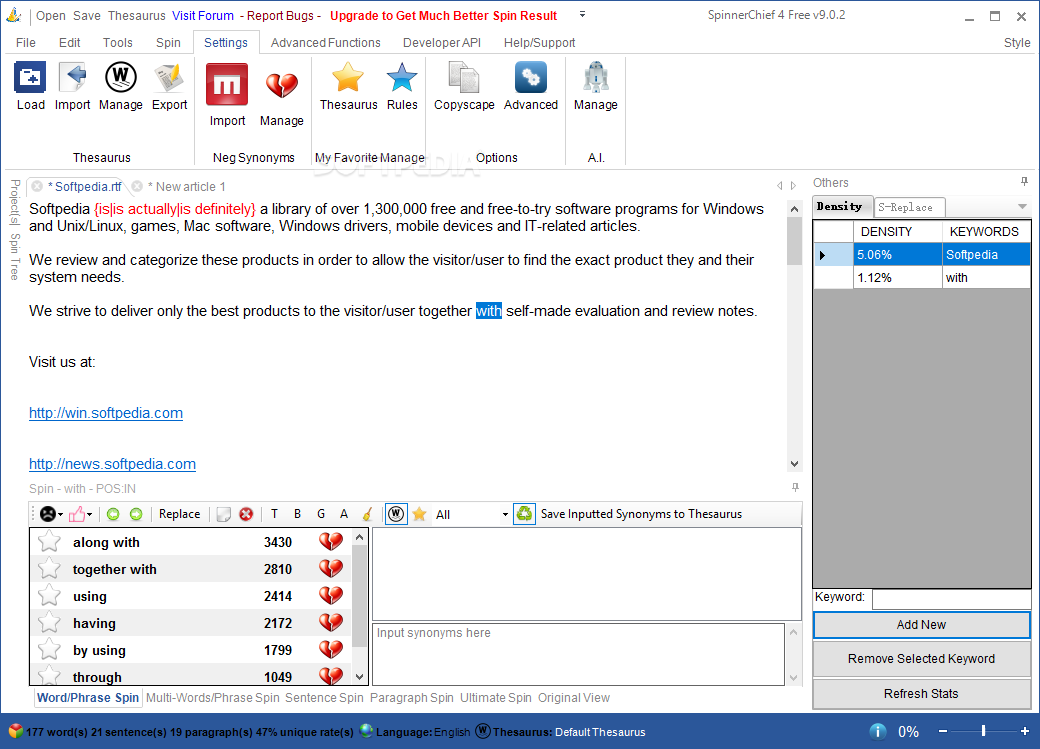Click the article tabs scroll right arrow
Viewport: 1040px width, 749px height.
793,186
